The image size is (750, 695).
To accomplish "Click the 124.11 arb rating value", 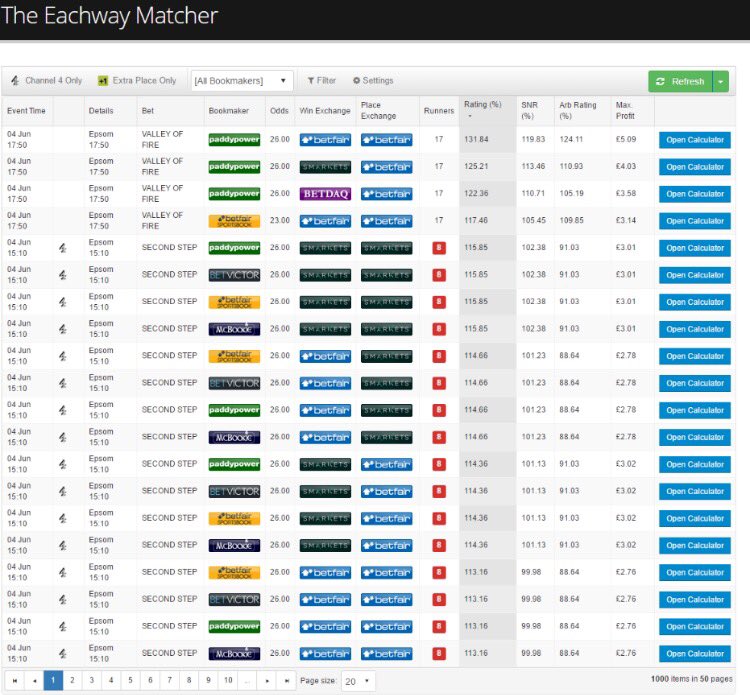I will pos(571,139).
